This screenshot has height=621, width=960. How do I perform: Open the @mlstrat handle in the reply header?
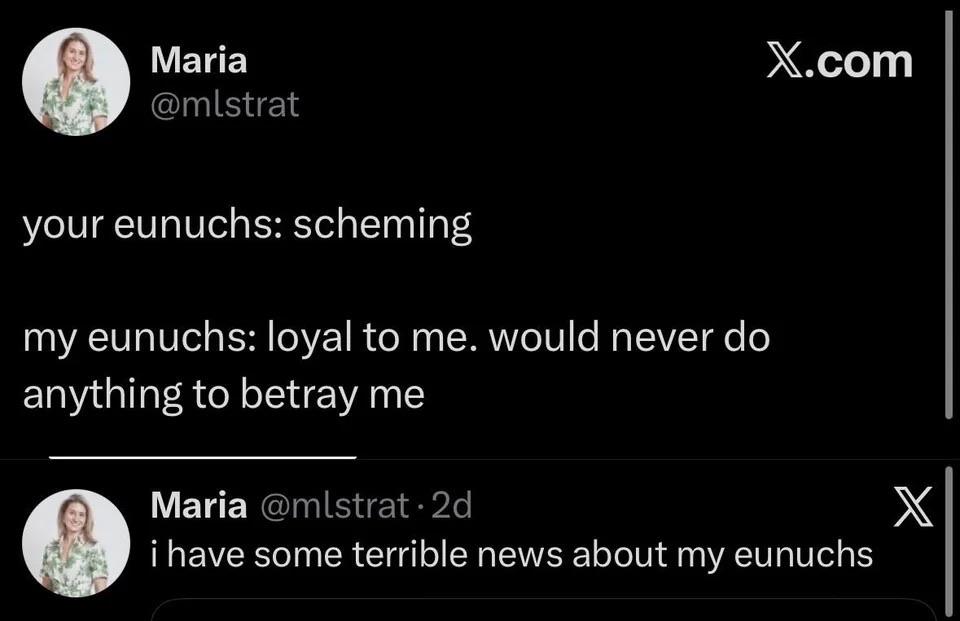click(x=335, y=506)
